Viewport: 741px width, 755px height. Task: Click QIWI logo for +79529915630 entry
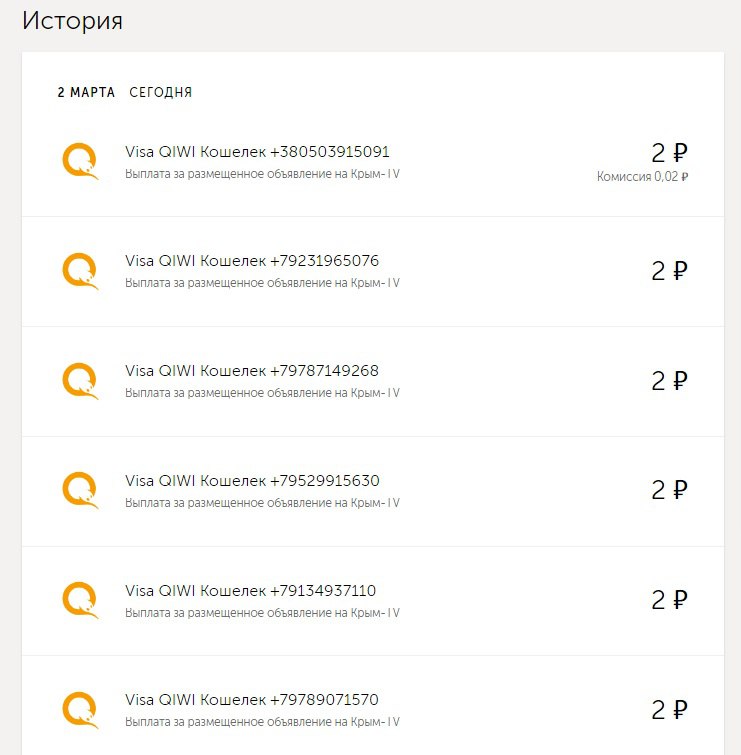(x=80, y=491)
